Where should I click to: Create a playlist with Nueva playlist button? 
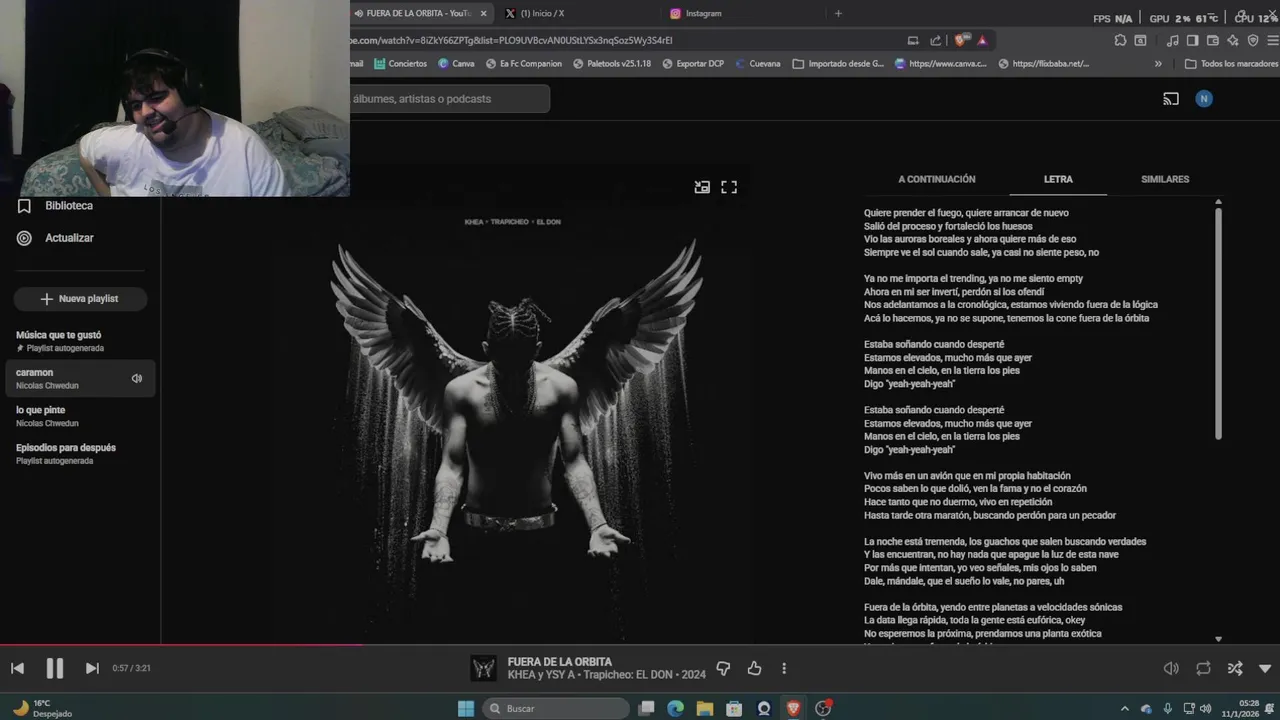point(80,298)
